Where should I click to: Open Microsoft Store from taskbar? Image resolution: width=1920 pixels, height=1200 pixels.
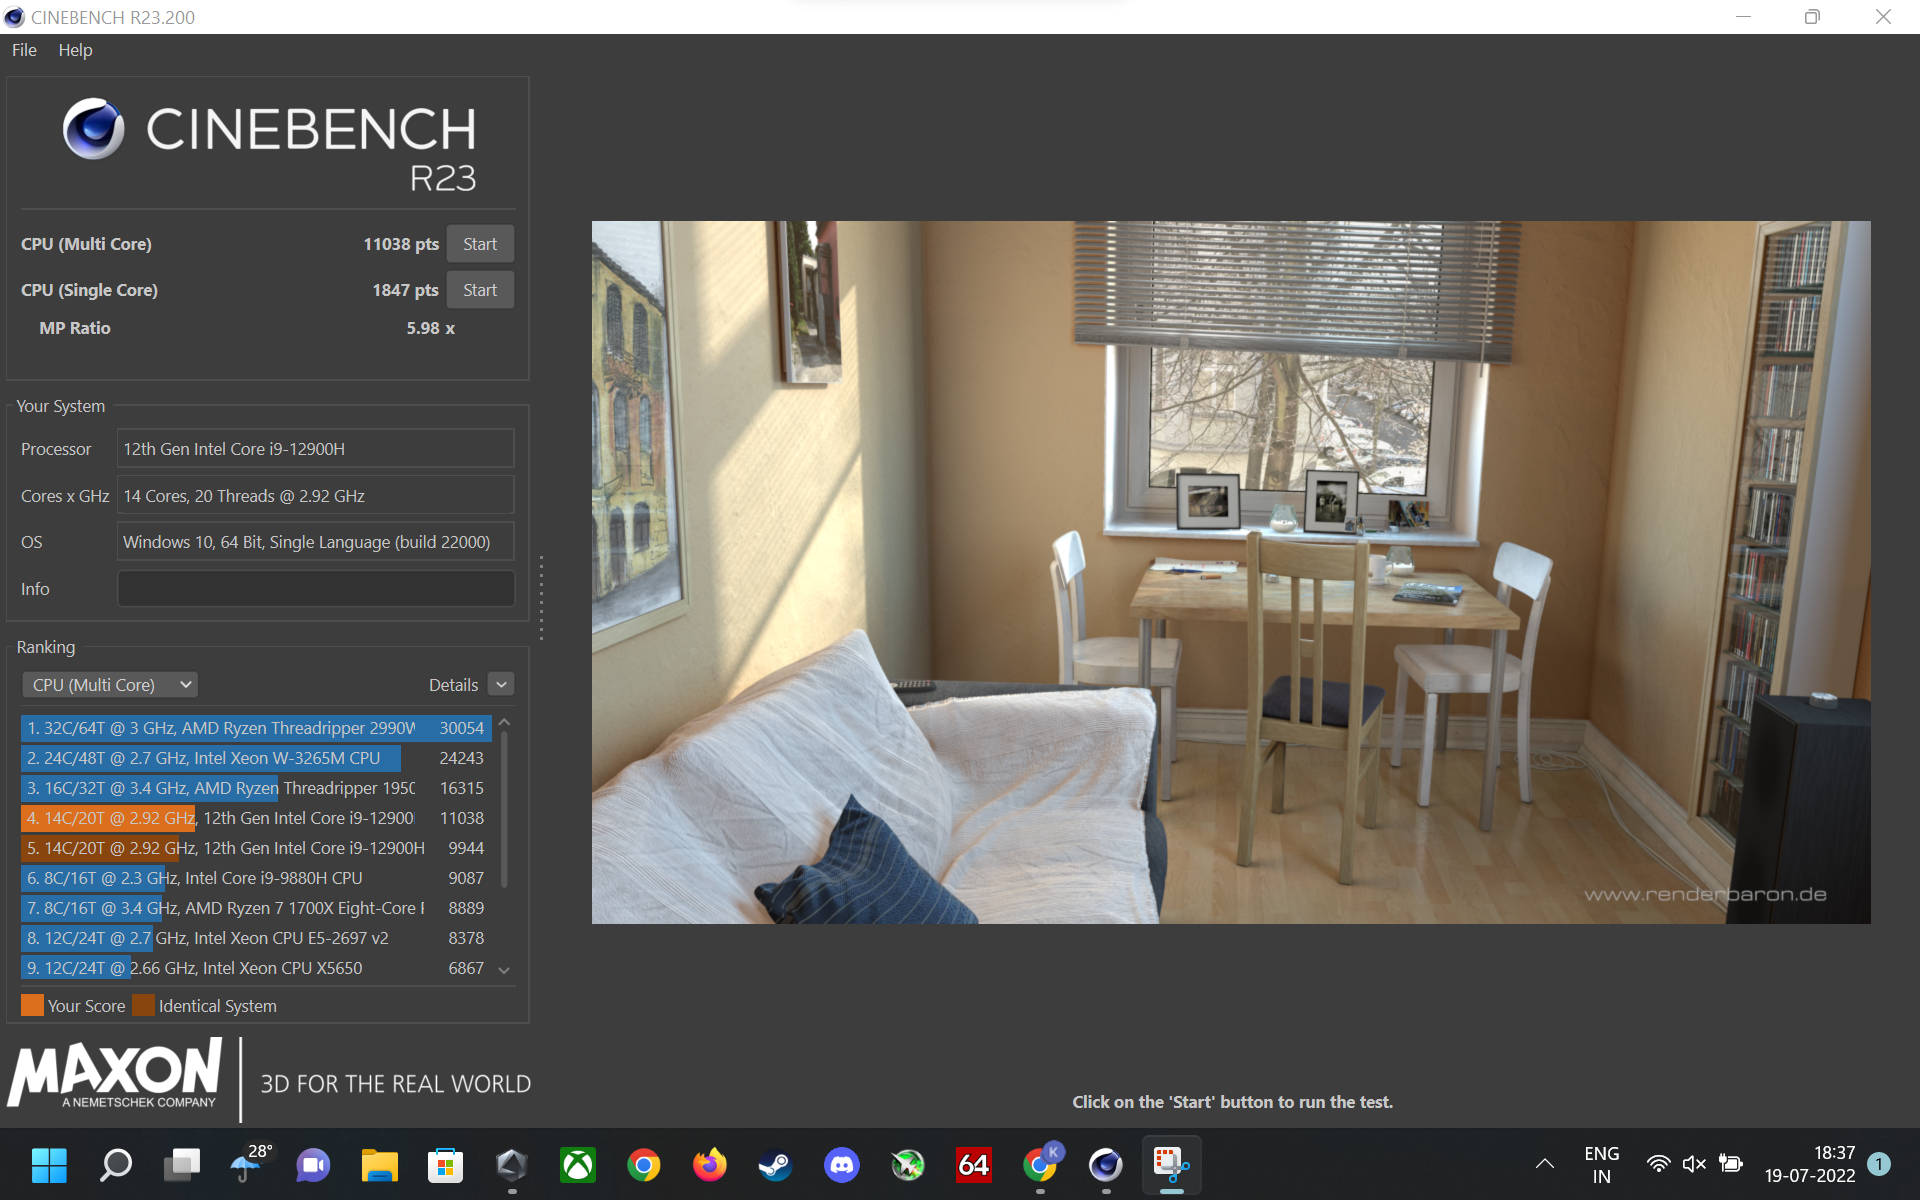pyautogui.click(x=445, y=1165)
